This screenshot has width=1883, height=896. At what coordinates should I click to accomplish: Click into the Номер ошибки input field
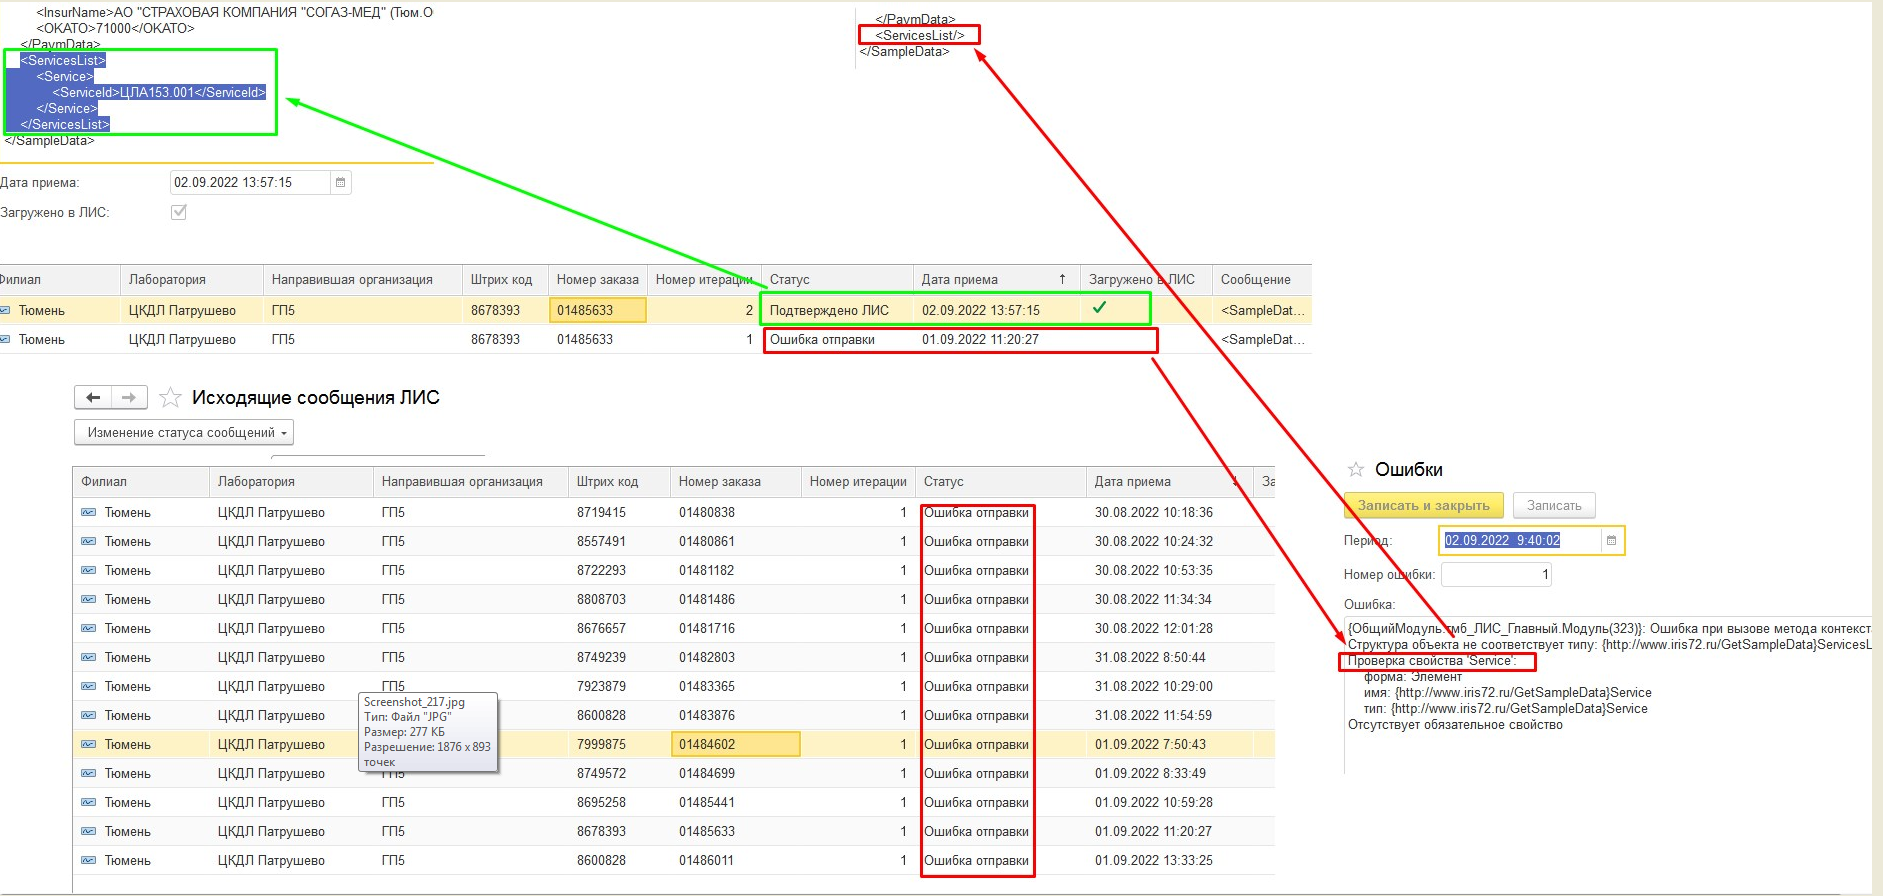click(1495, 575)
